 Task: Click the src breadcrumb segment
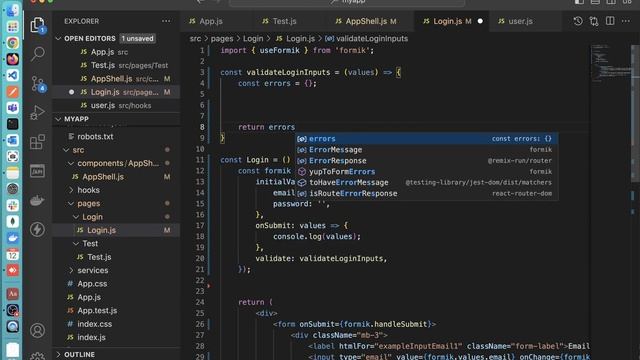[195, 38]
